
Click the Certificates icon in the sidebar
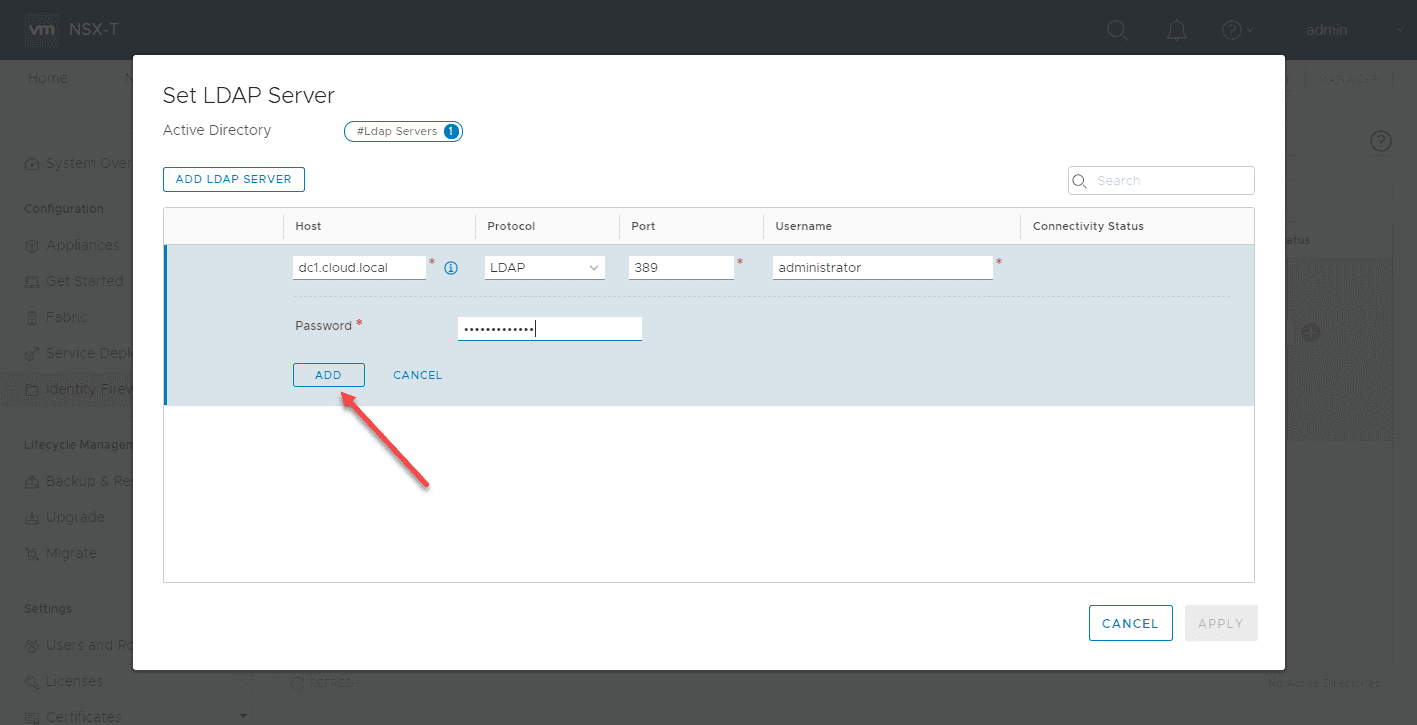coord(33,715)
